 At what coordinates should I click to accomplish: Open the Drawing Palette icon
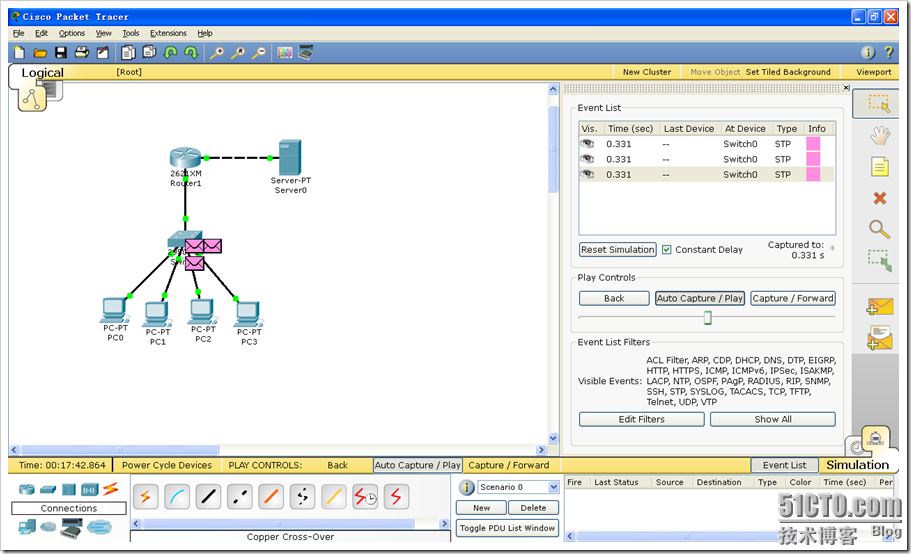pos(285,53)
